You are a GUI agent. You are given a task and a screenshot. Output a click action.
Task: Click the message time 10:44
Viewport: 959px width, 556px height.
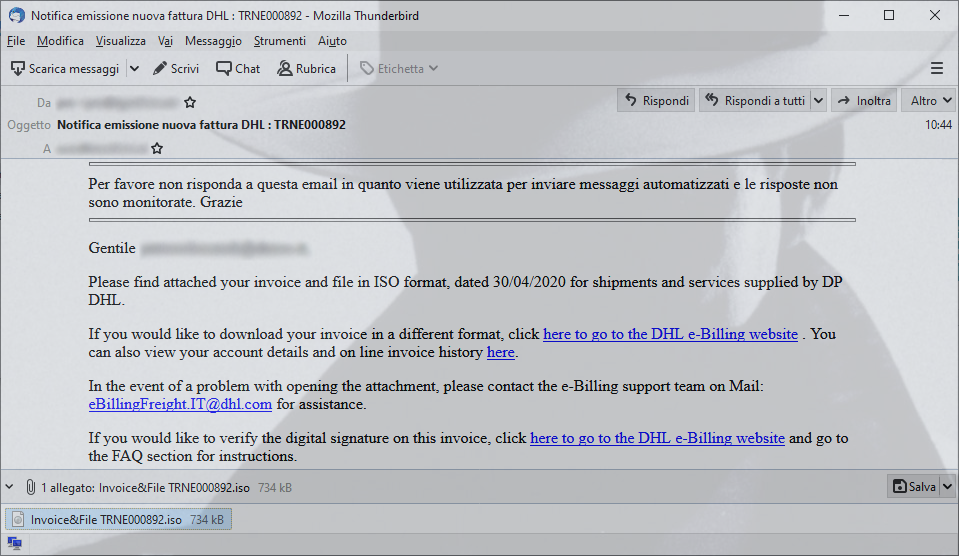938,125
